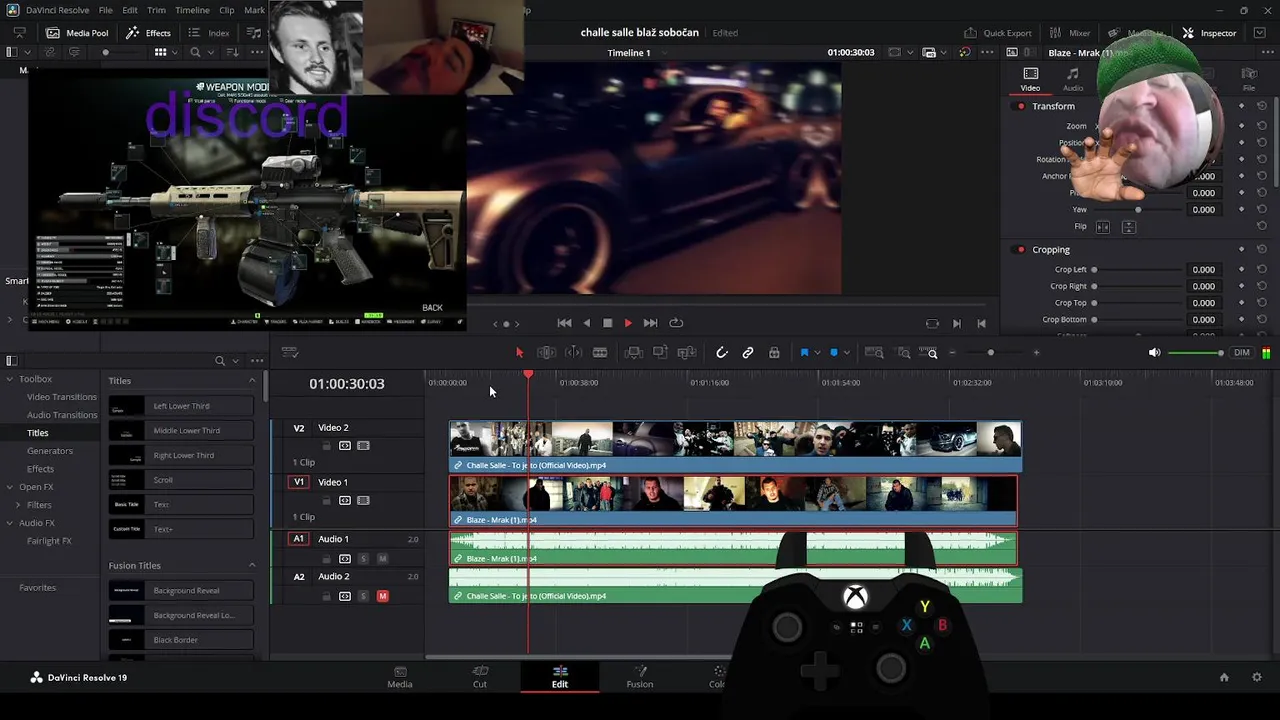This screenshot has width=1280, height=720.
Task: Click the Insert Clip toolbar icon
Action: click(633, 353)
